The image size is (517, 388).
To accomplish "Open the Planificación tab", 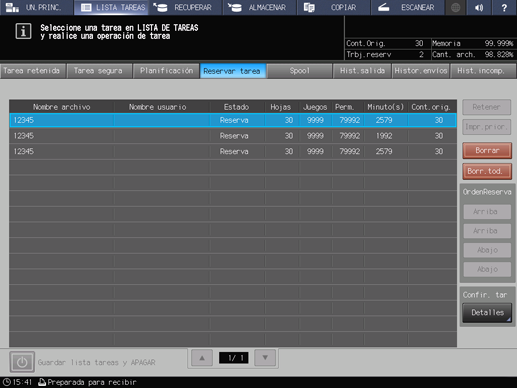I will (166, 71).
